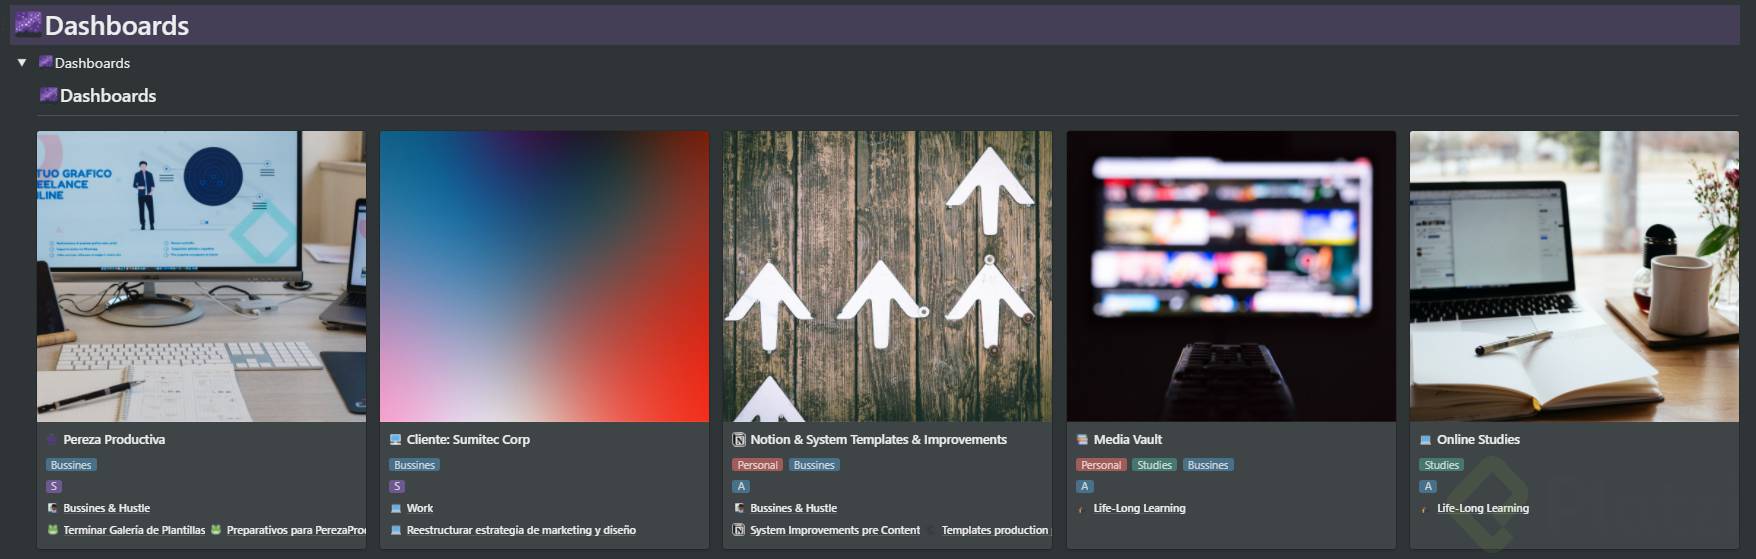The image size is (1756, 559).
Task: Click the computer icon beside Cliente: Sumitec Corp
Action: 396,439
